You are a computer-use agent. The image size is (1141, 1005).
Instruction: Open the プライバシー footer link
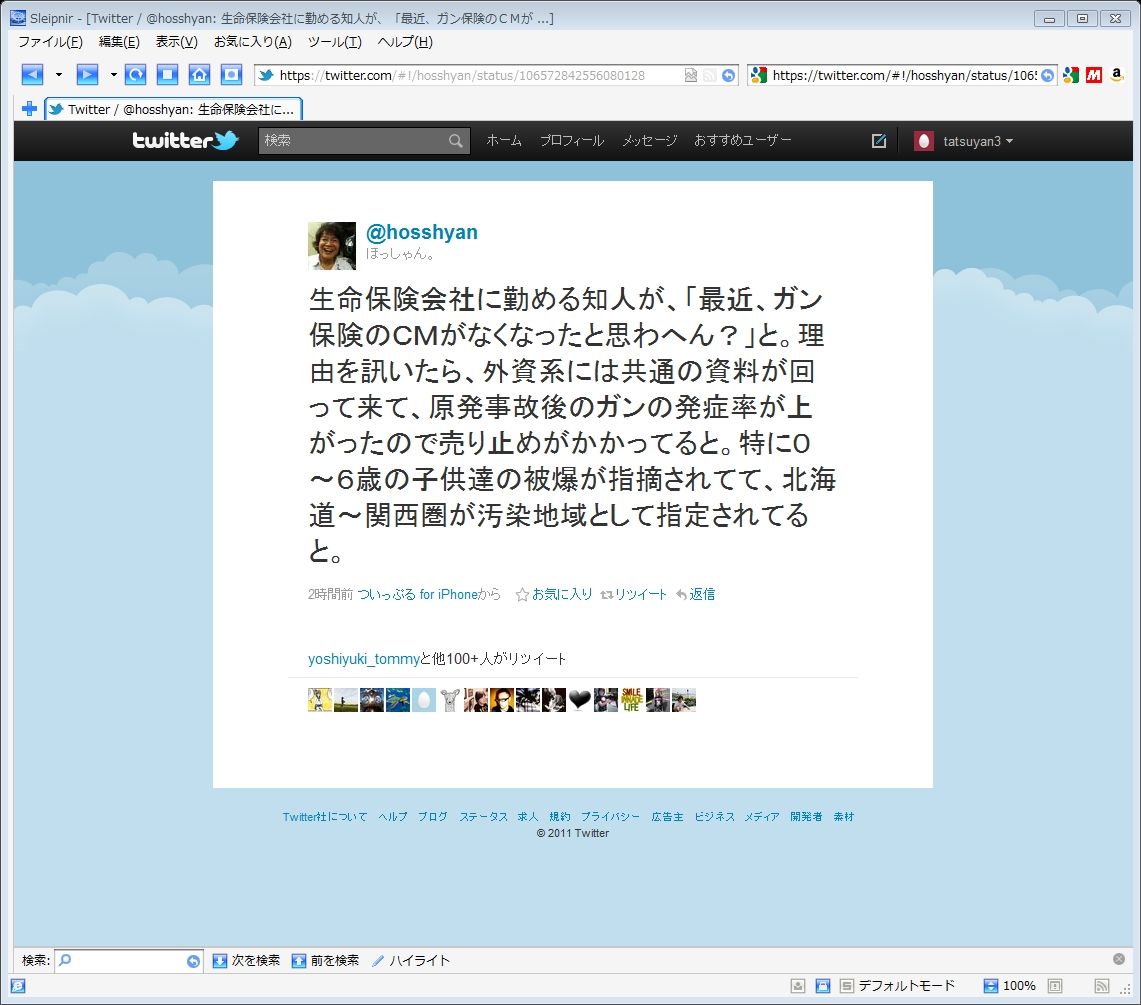pyautogui.click(x=611, y=817)
